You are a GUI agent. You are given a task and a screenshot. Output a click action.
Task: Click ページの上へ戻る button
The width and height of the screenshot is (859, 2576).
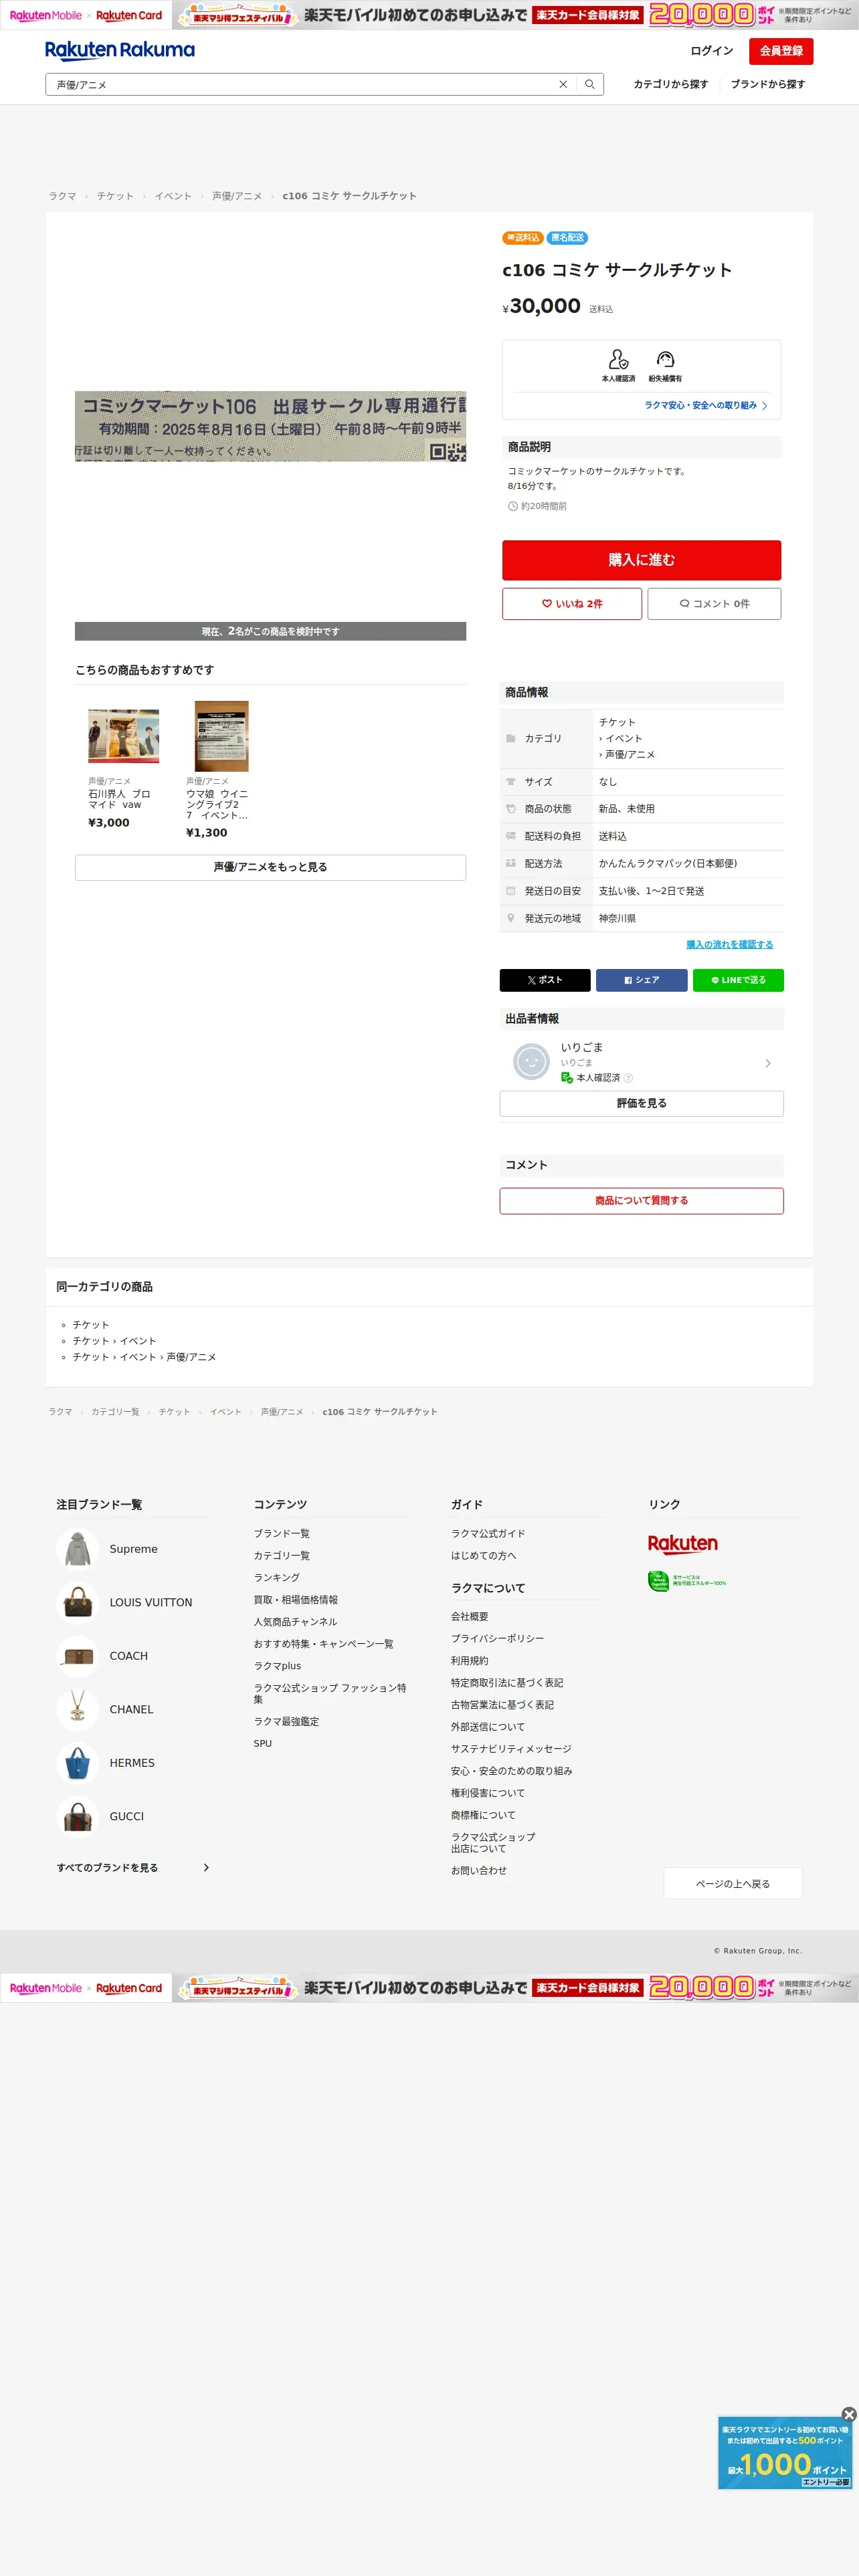tap(733, 1884)
